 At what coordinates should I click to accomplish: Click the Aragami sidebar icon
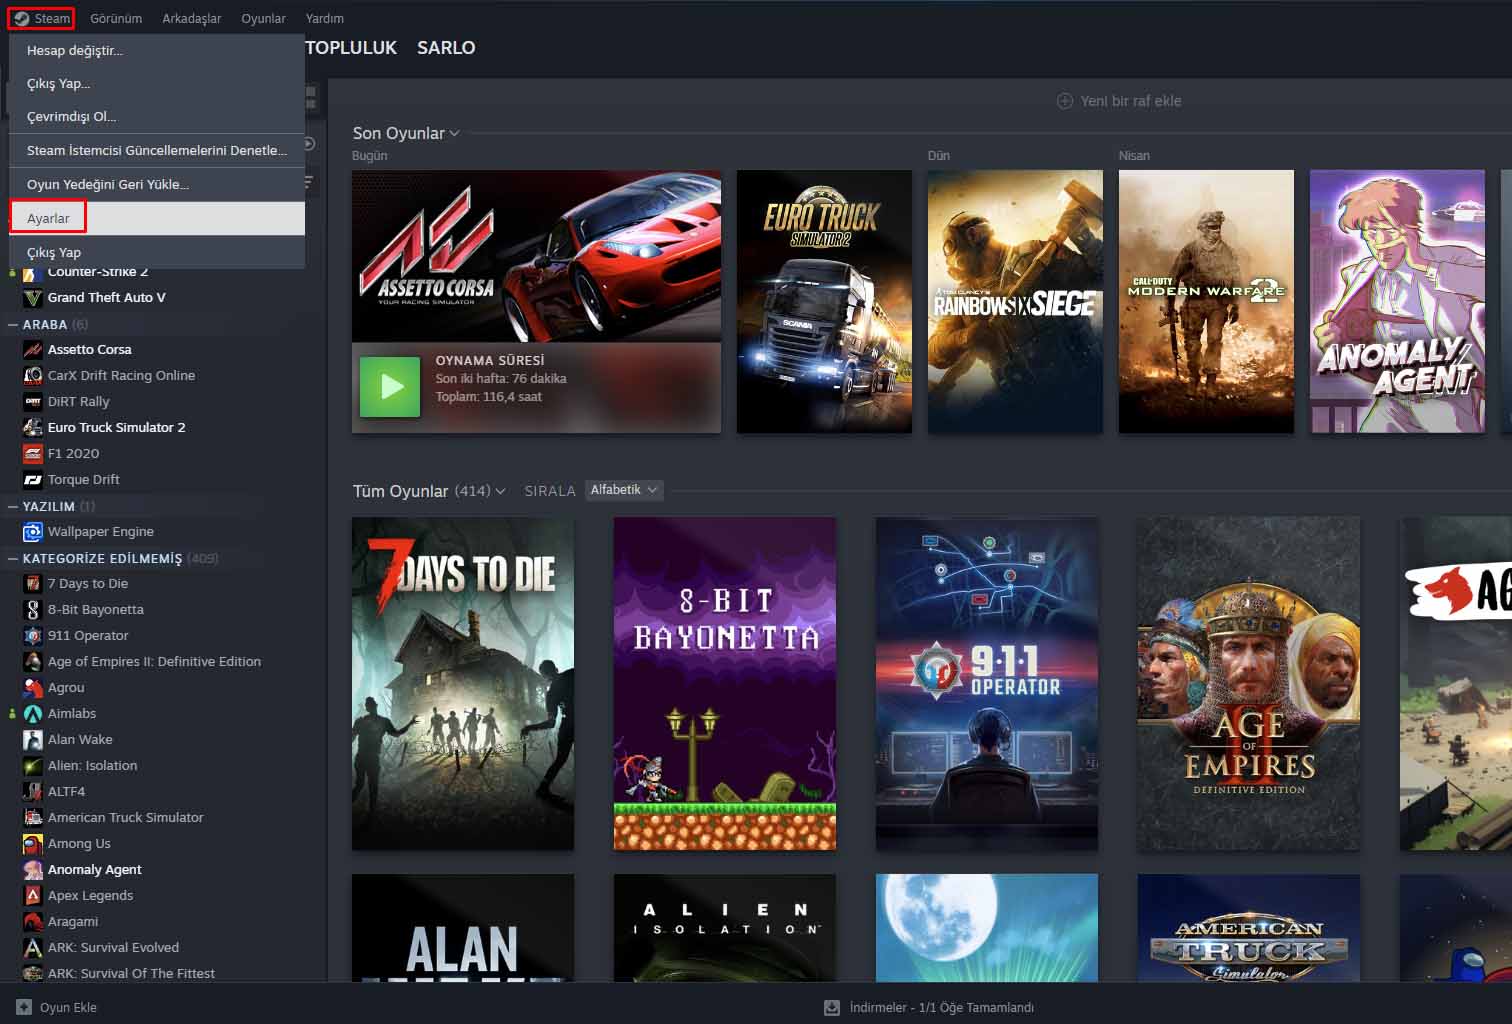click(32, 921)
